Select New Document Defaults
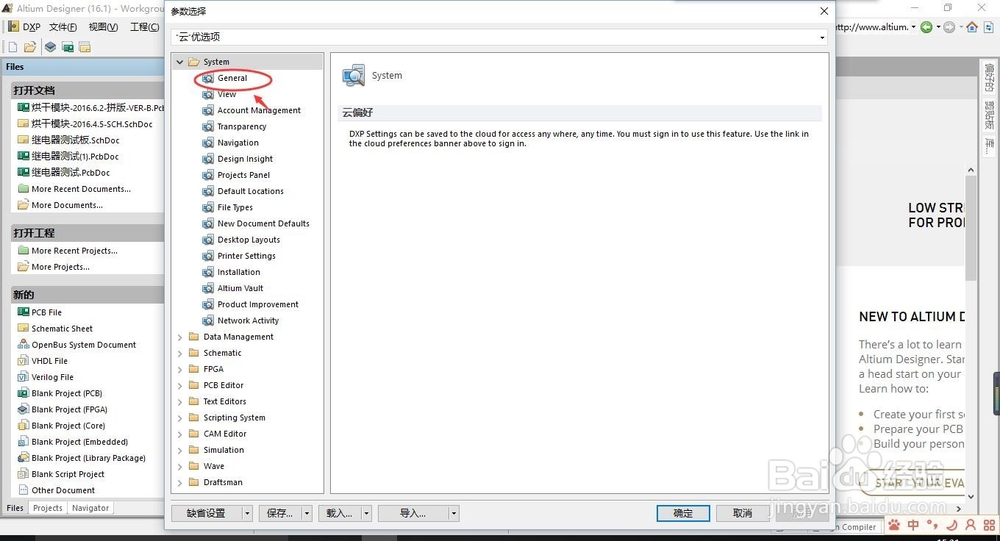Screen dimensions: 1000x541 (263, 223)
